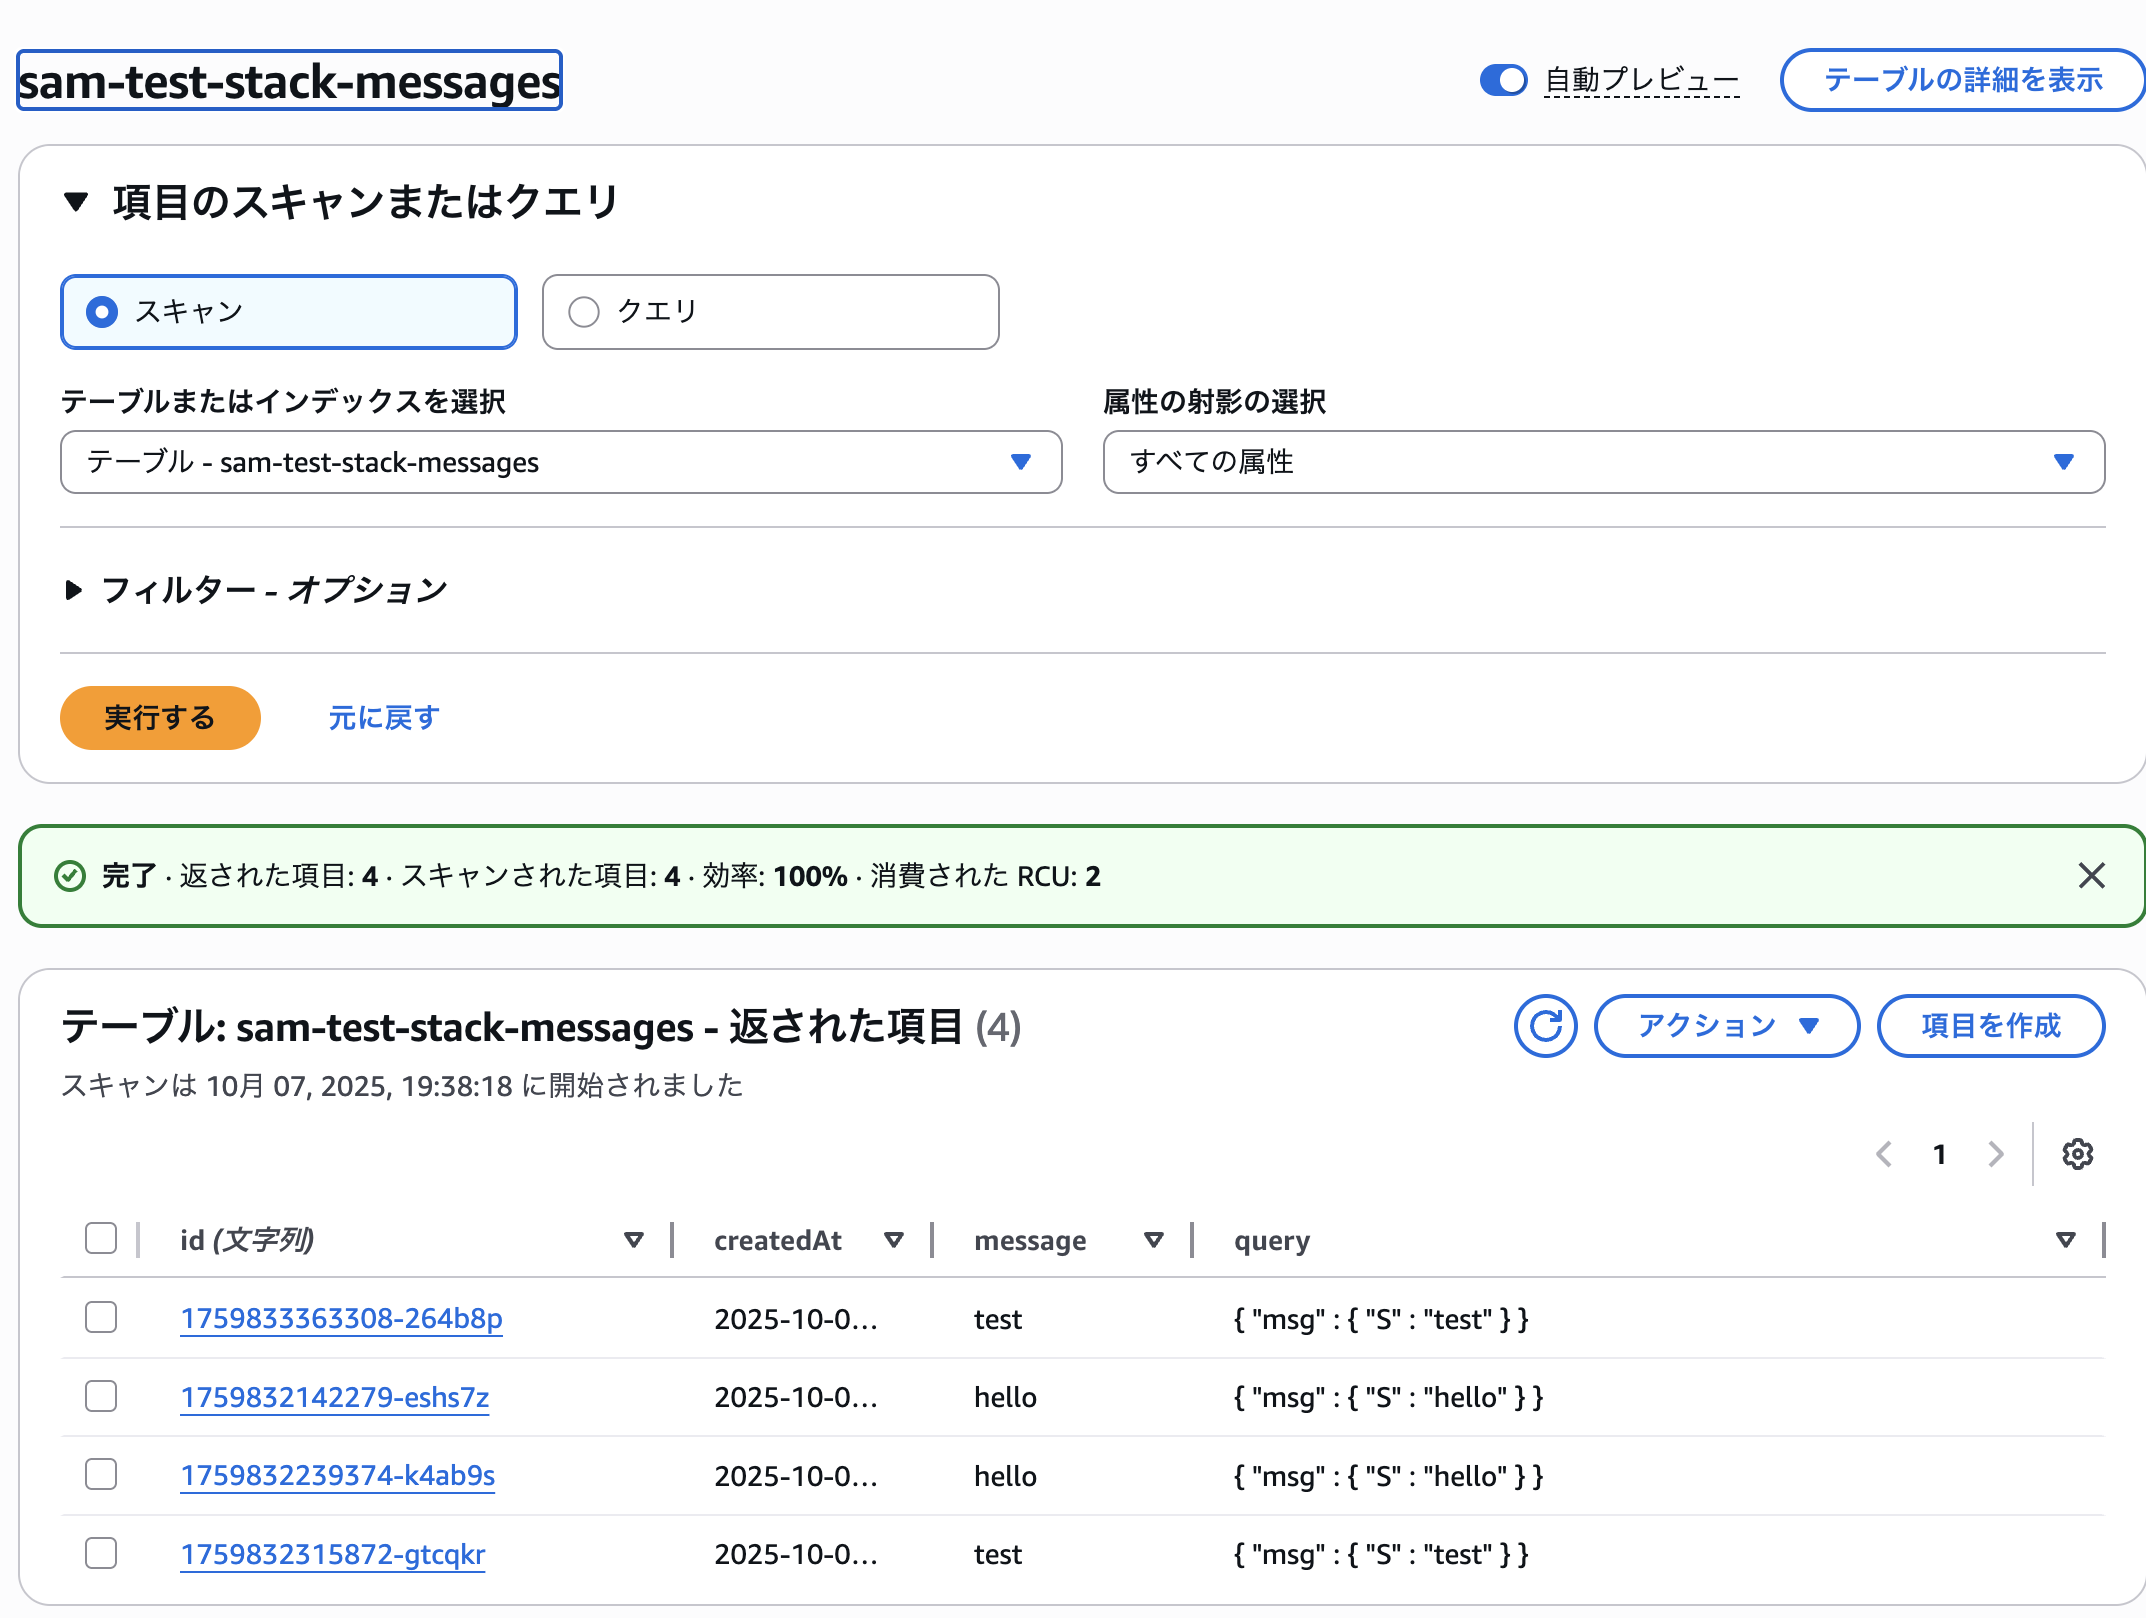Open the アクション menu
This screenshot has width=2146, height=1618.
1725,1025
